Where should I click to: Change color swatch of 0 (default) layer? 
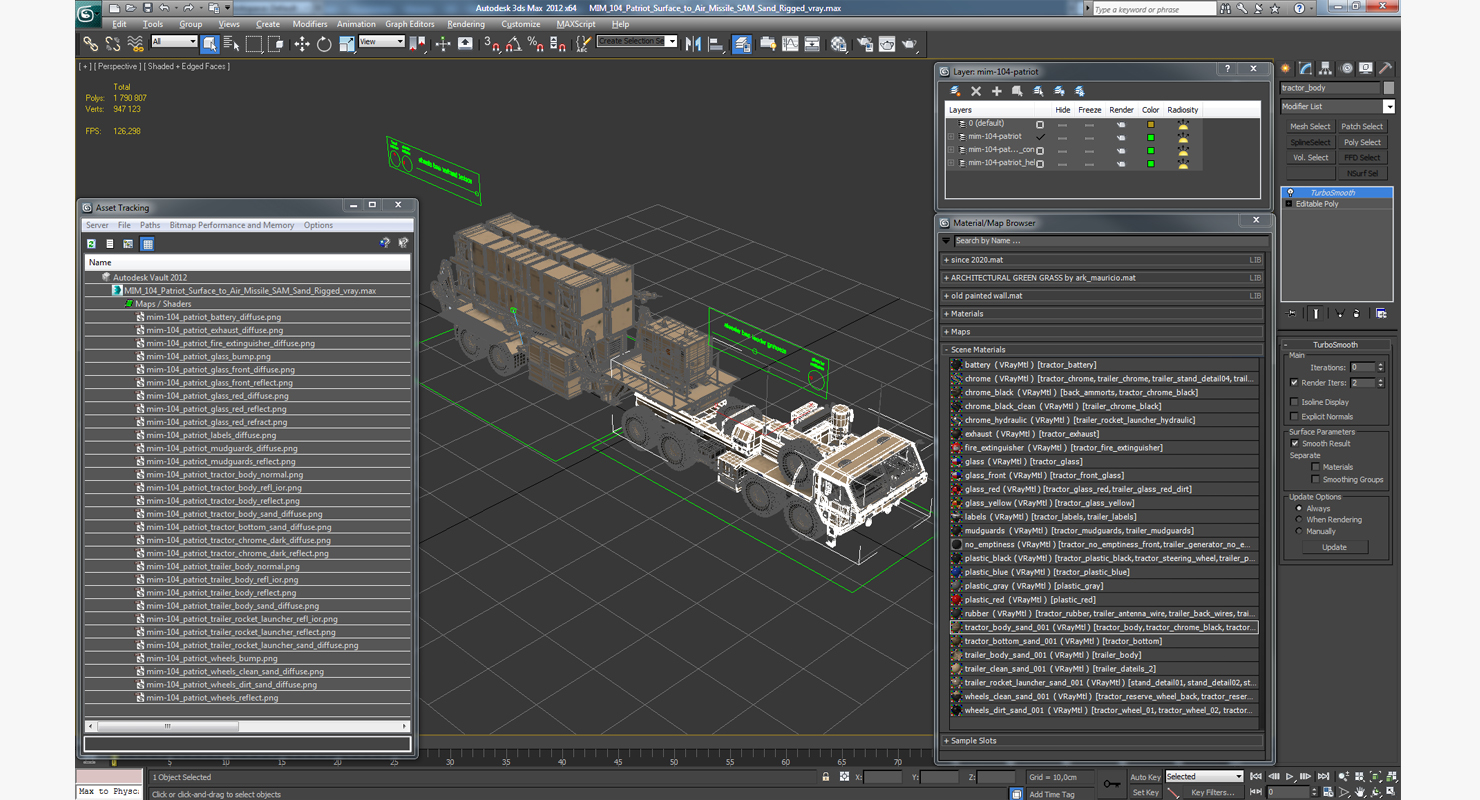(1150, 124)
